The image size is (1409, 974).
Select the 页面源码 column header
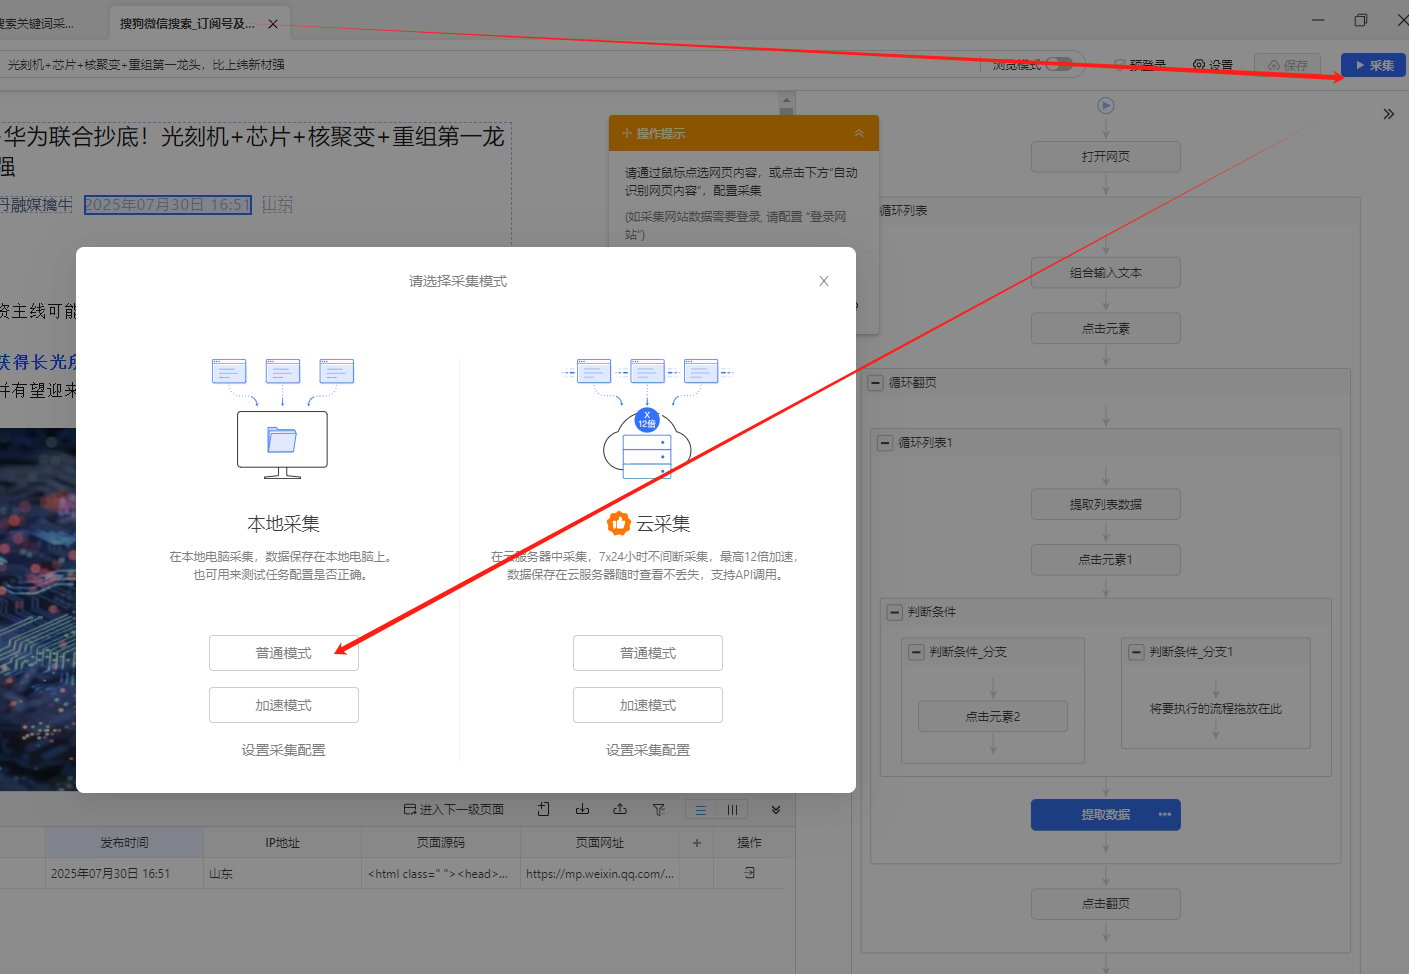(x=441, y=843)
